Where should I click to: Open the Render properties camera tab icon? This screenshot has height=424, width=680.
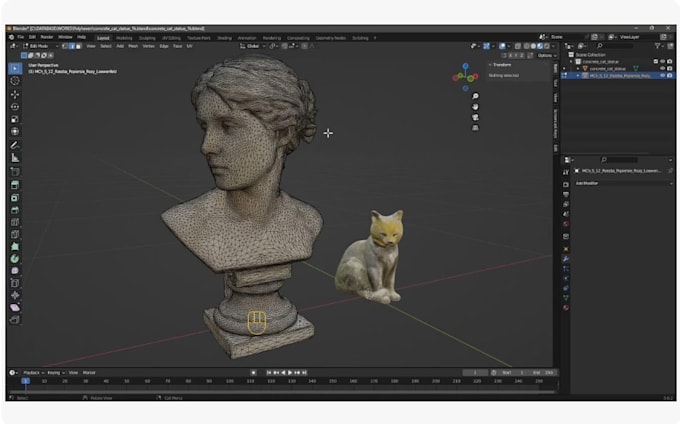click(x=566, y=184)
